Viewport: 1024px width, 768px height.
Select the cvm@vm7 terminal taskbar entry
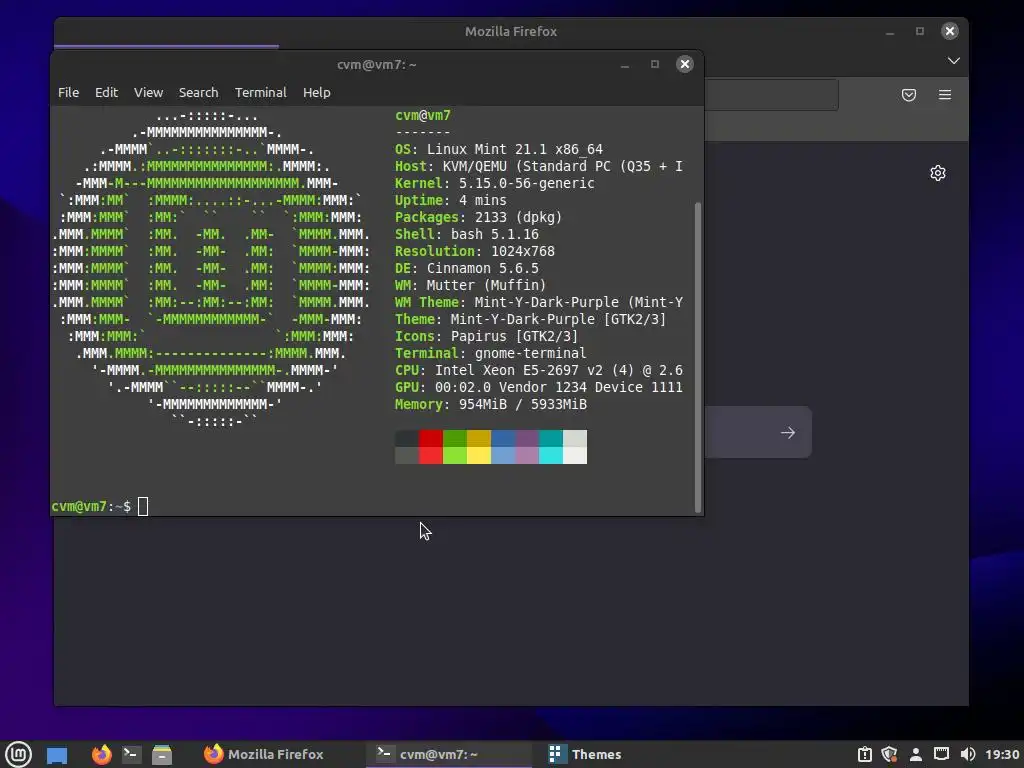click(448, 754)
